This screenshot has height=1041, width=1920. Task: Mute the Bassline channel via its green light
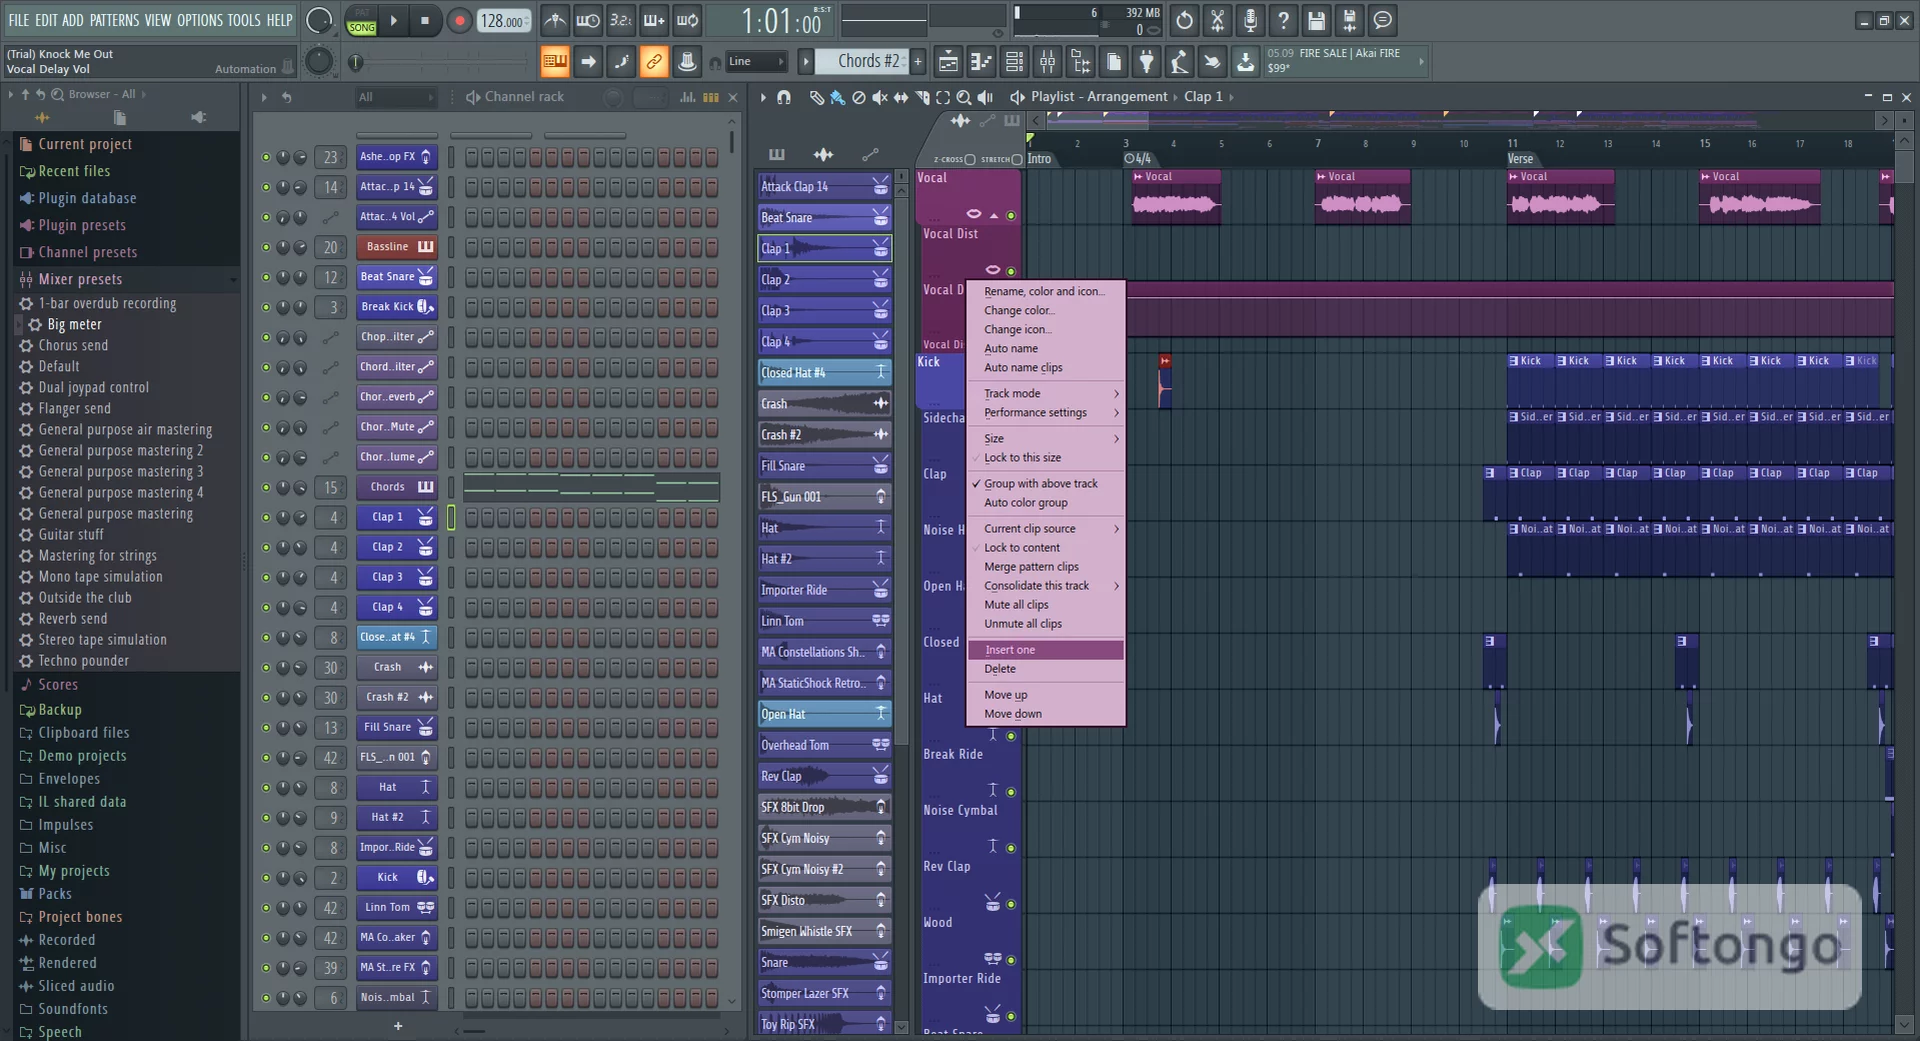[266, 247]
